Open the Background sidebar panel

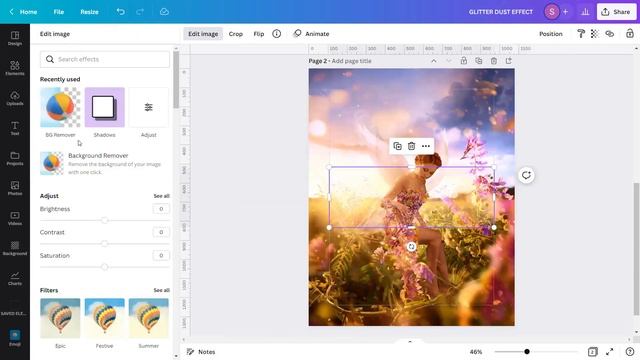(15, 248)
